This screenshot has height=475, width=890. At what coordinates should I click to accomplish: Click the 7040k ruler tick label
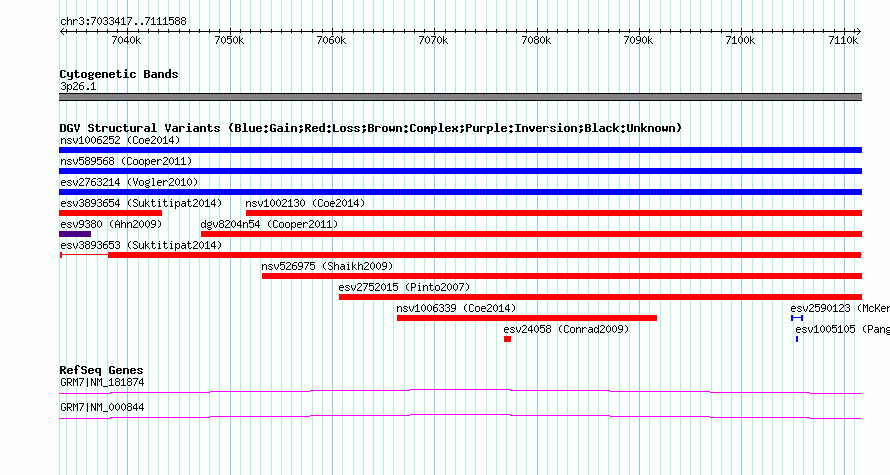(x=127, y=40)
